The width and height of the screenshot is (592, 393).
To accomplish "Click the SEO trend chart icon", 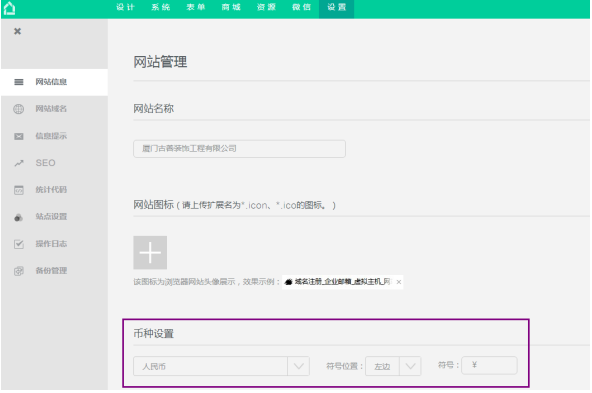I will [18, 163].
